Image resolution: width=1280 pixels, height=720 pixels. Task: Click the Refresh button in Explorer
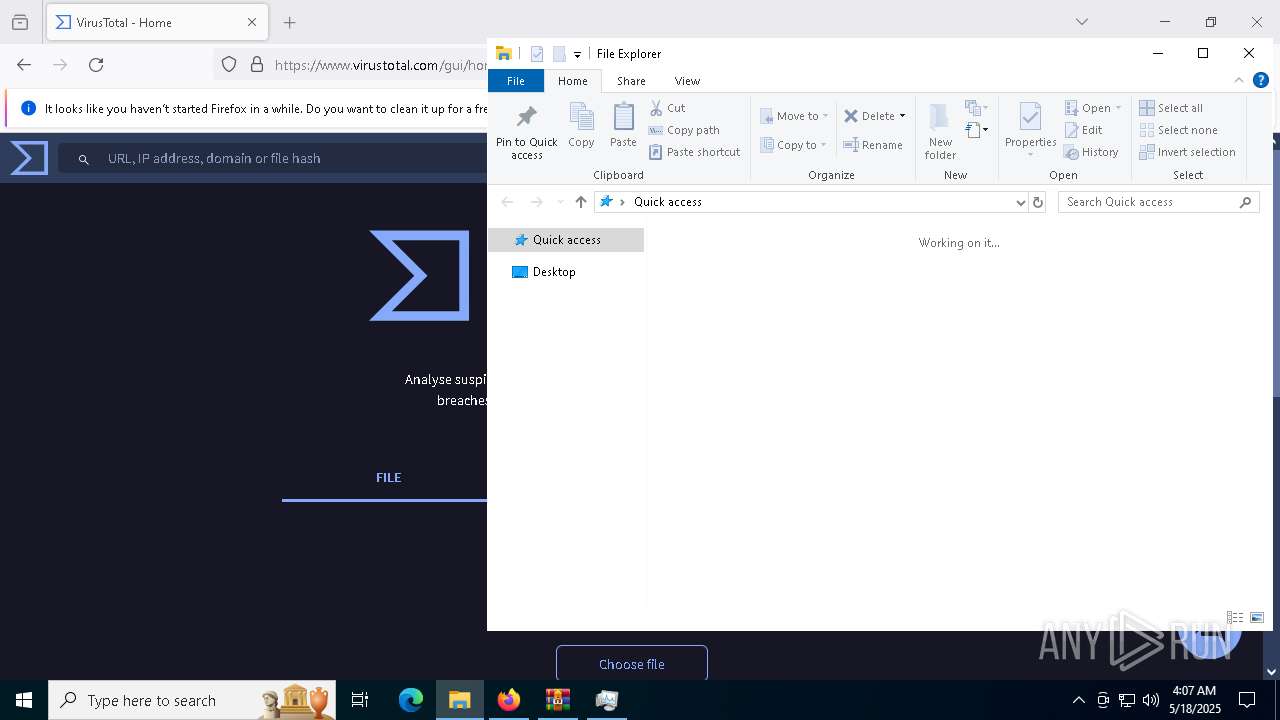coord(1038,202)
